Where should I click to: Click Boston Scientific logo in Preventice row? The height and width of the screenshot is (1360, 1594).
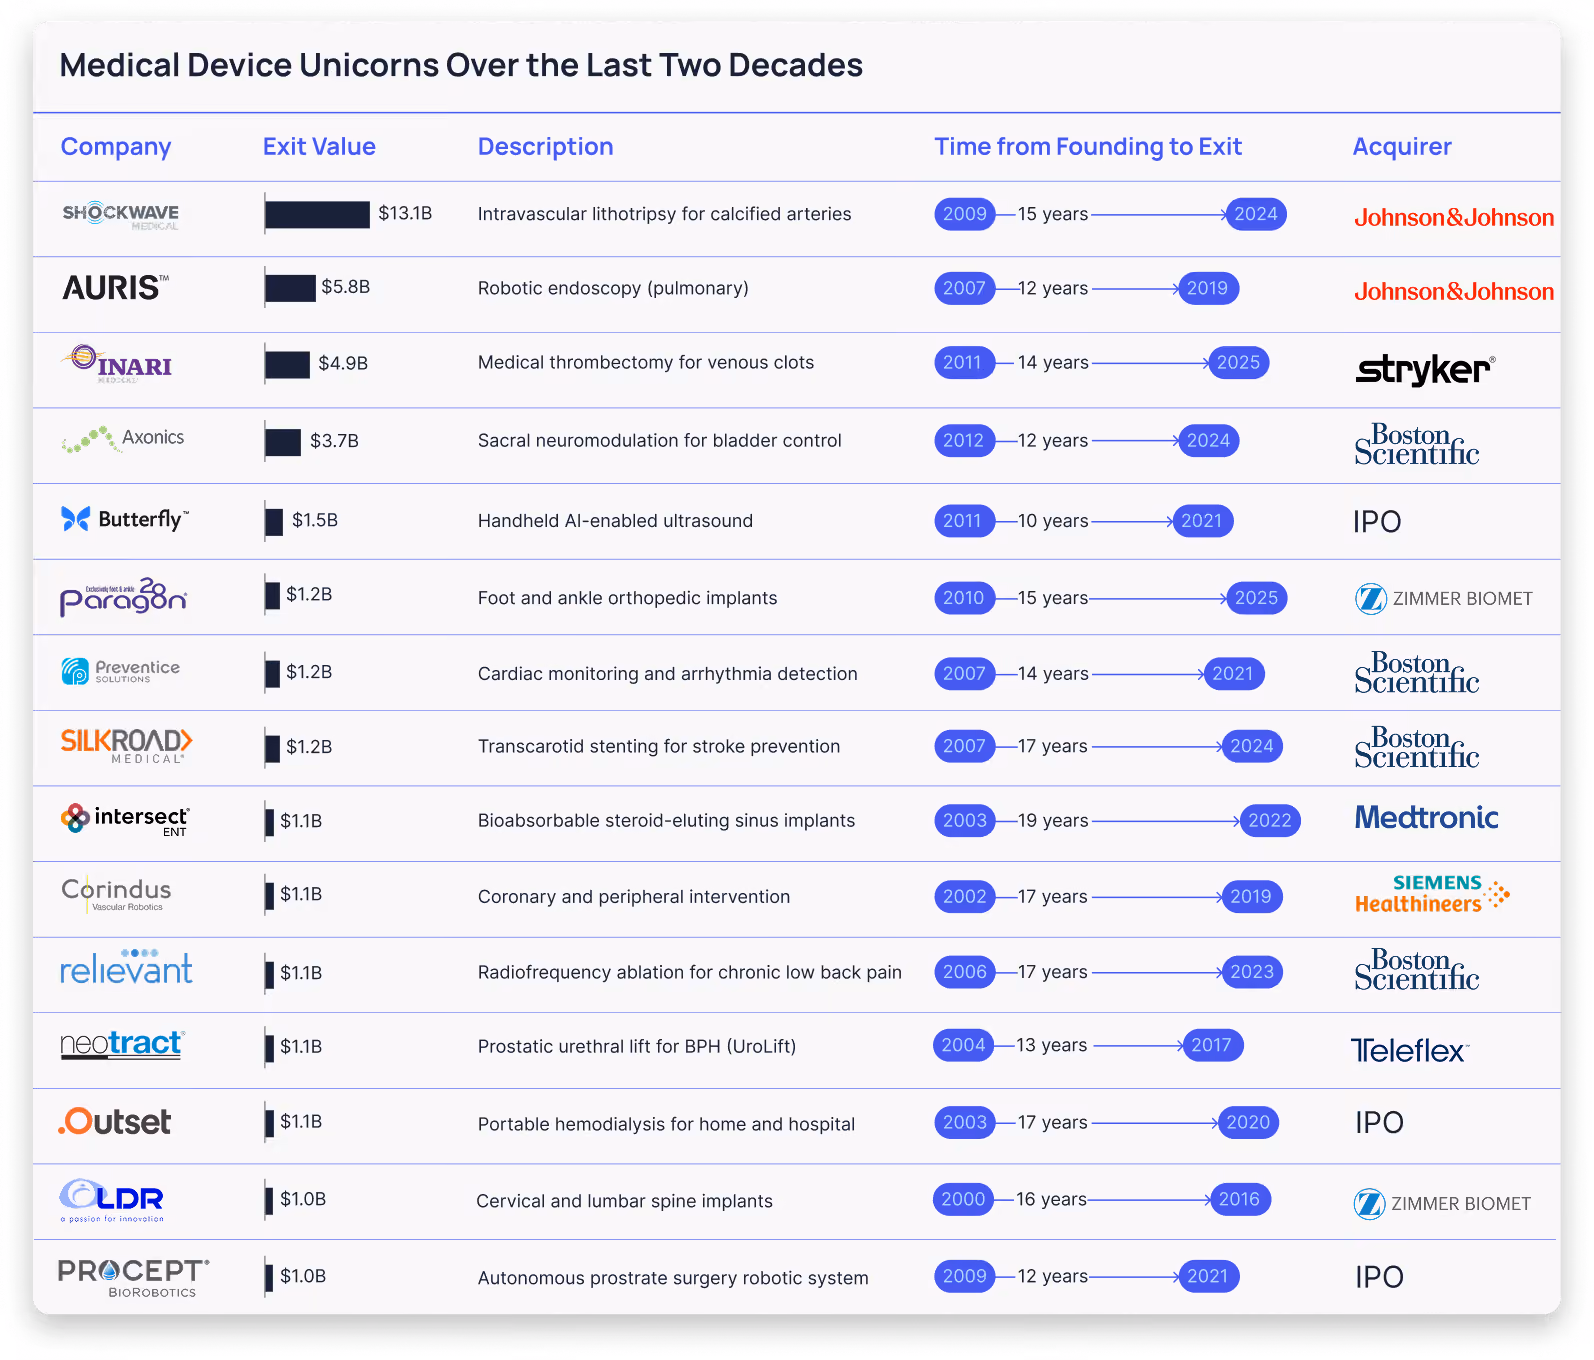[1417, 673]
